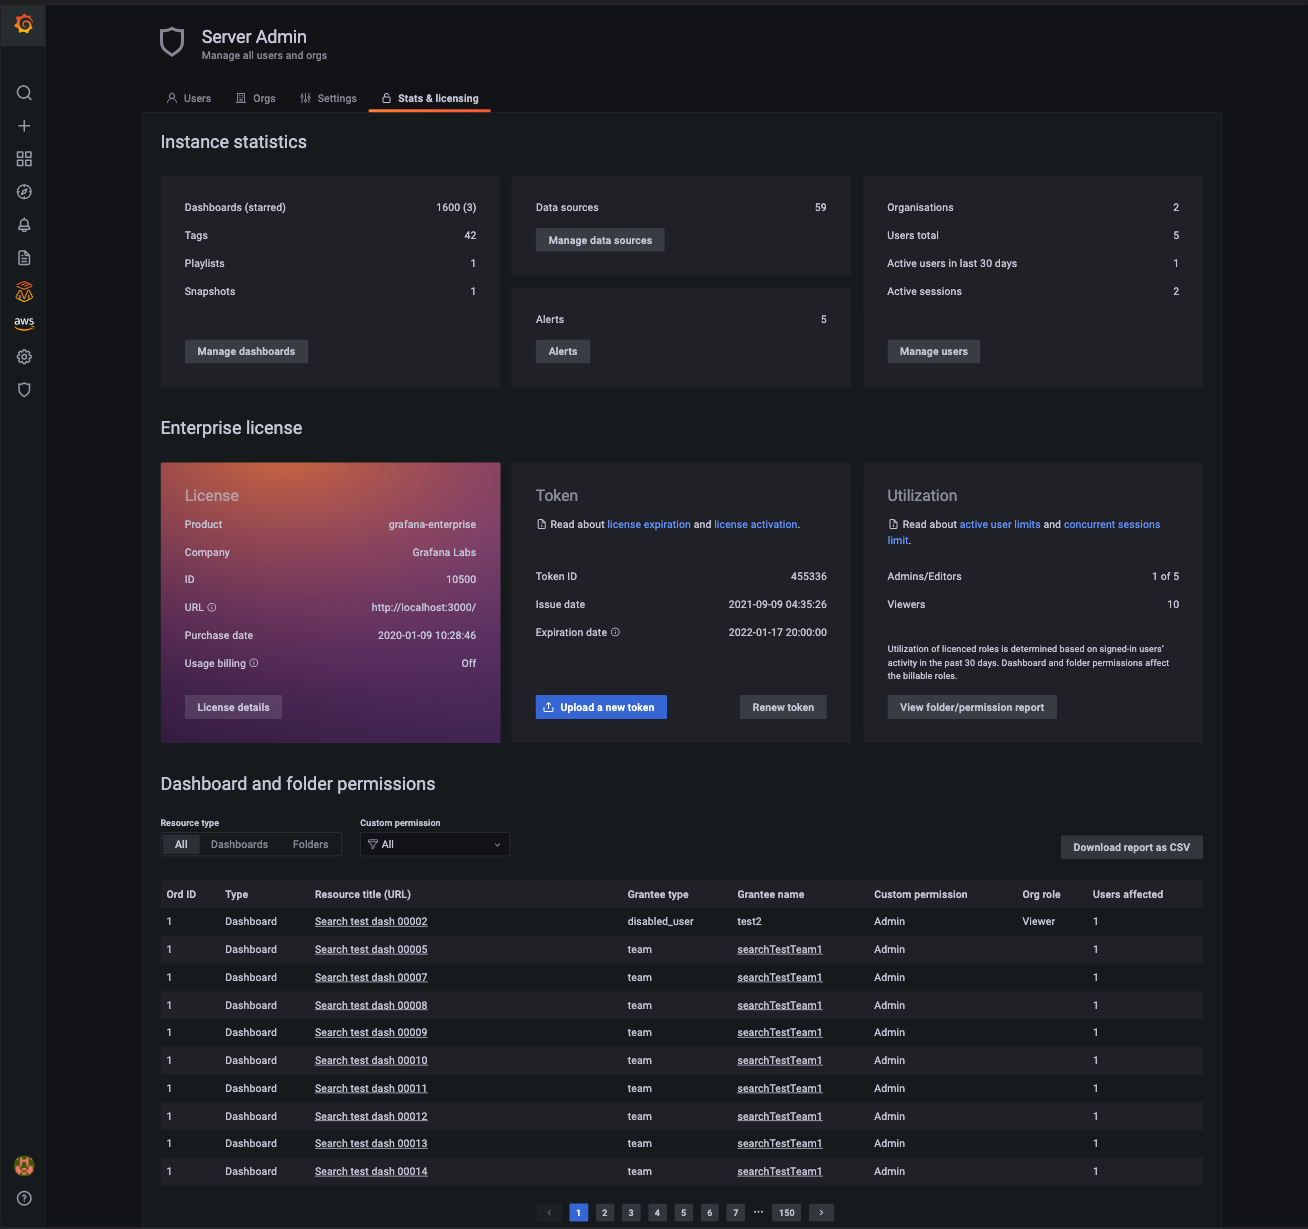
Task: Switch to the Users tab
Action: pos(189,98)
